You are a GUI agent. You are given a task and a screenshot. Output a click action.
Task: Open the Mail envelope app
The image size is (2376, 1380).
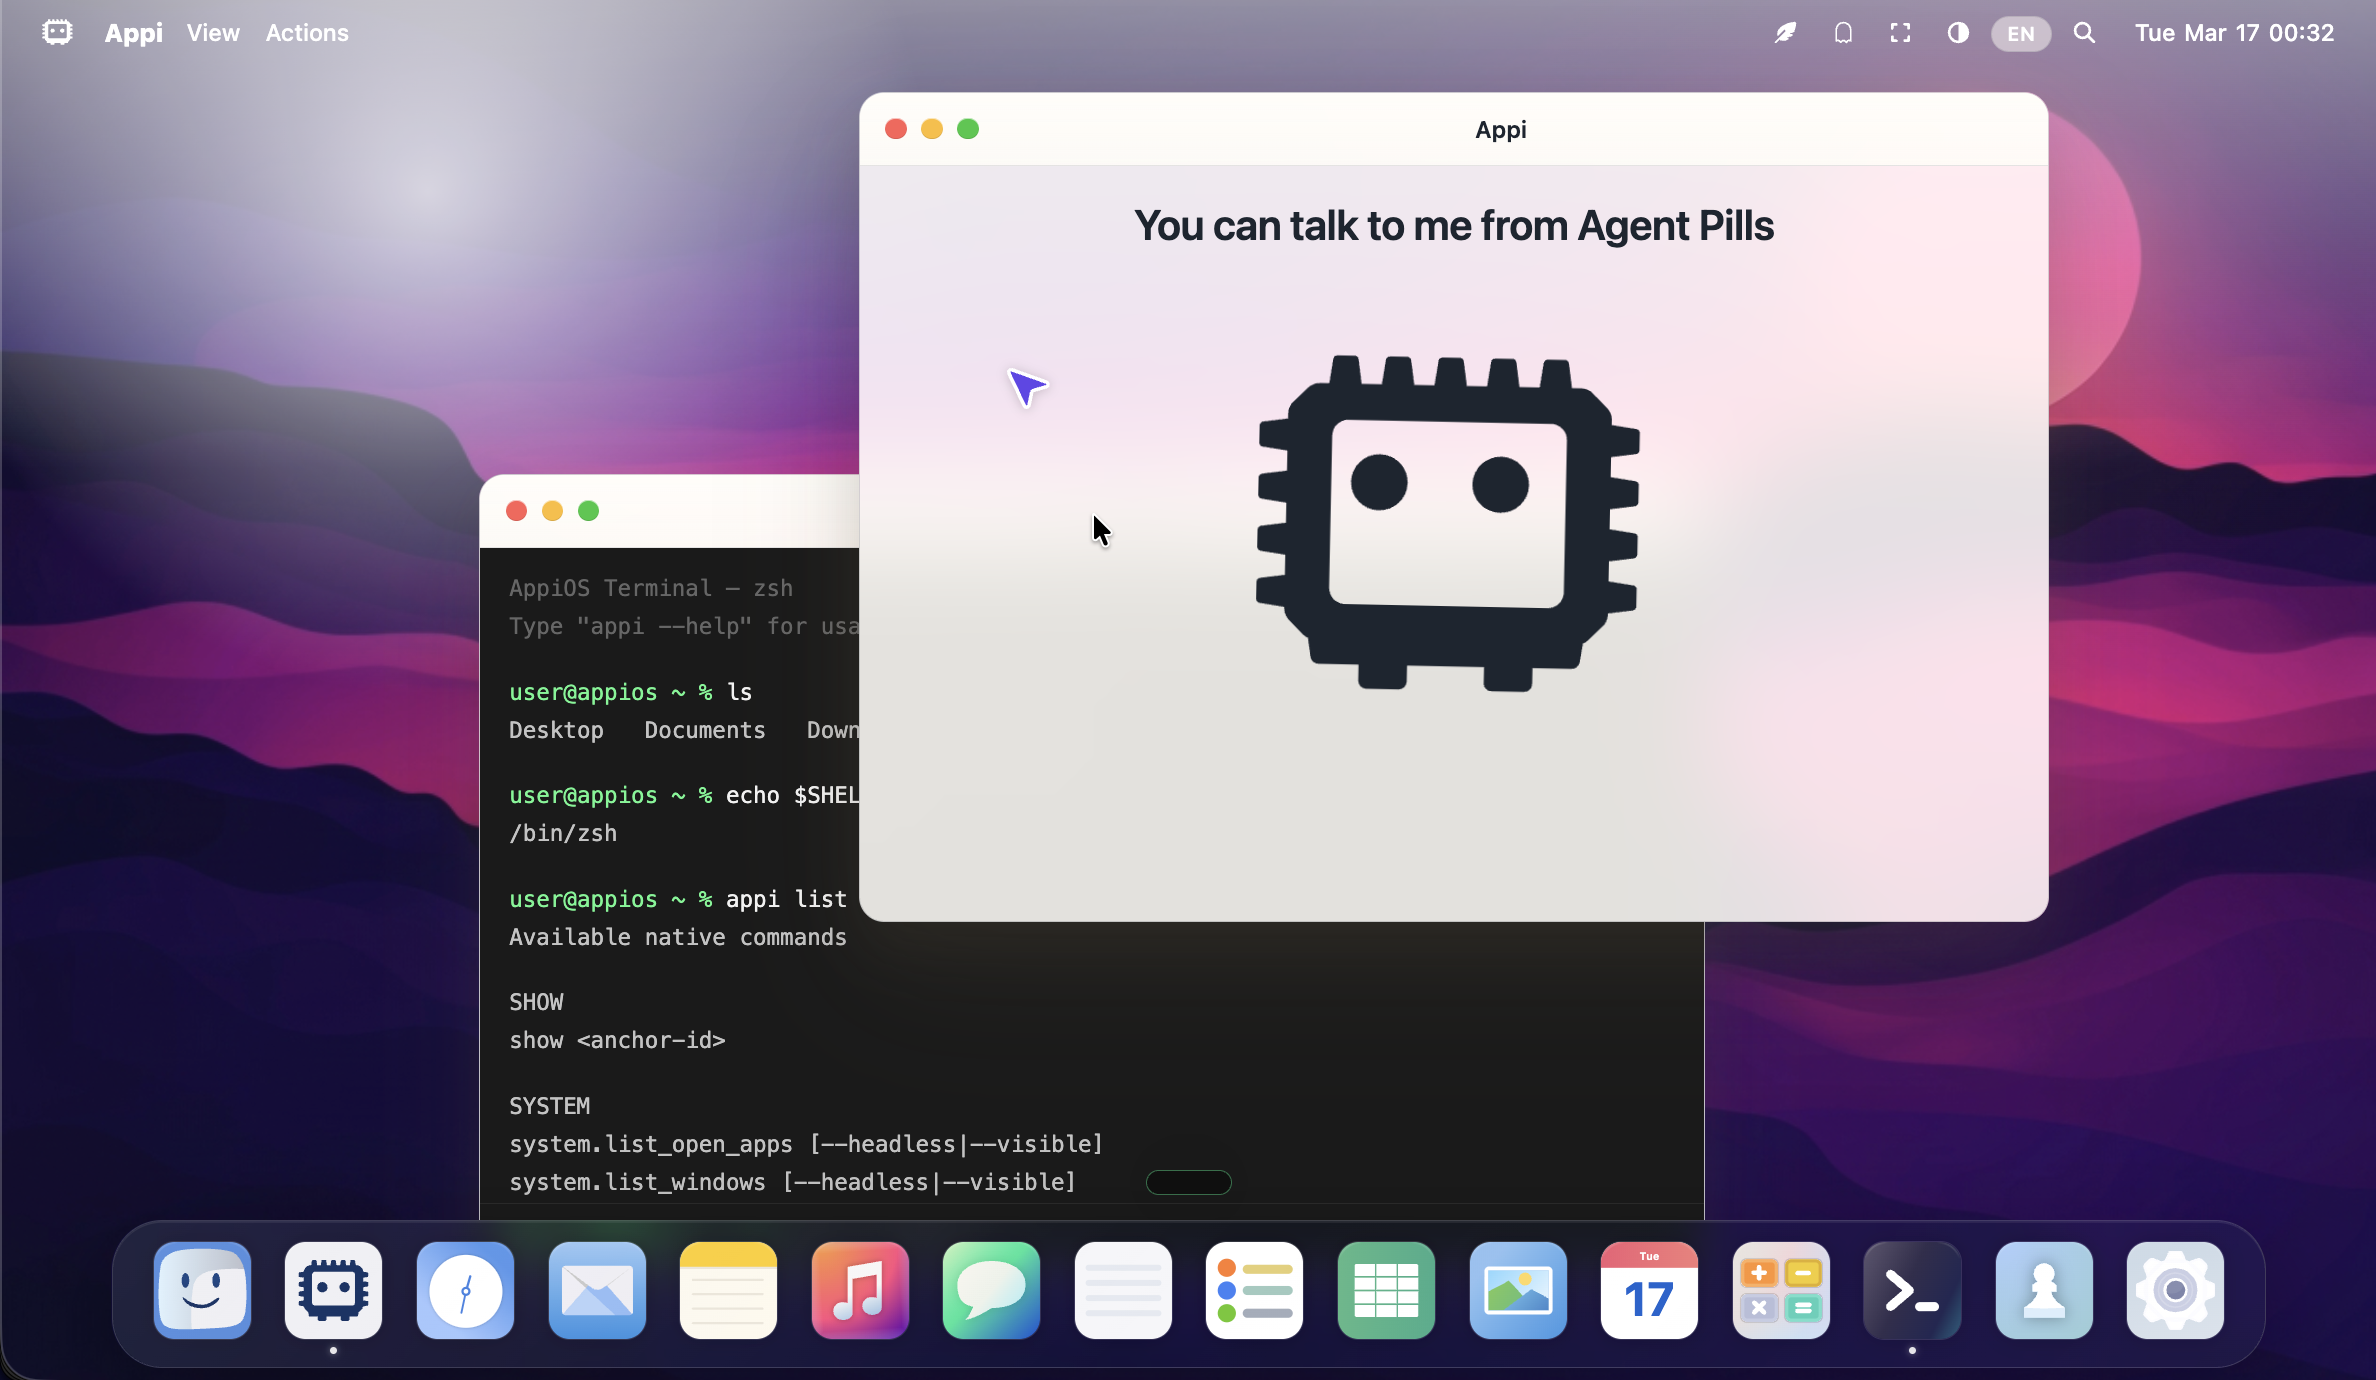click(x=597, y=1290)
